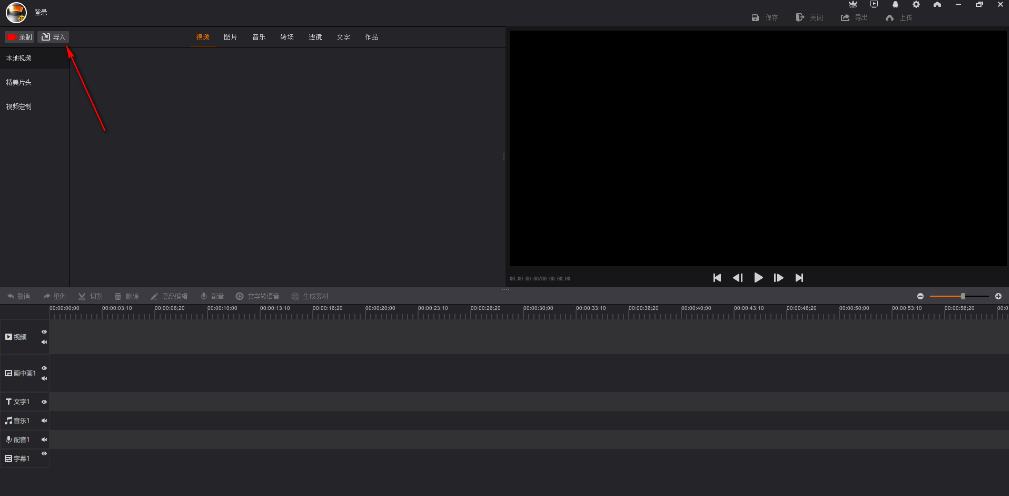The height and width of the screenshot is (496, 1009).
Task: Hide the text track using its eye icon
Action: tap(44, 402)
